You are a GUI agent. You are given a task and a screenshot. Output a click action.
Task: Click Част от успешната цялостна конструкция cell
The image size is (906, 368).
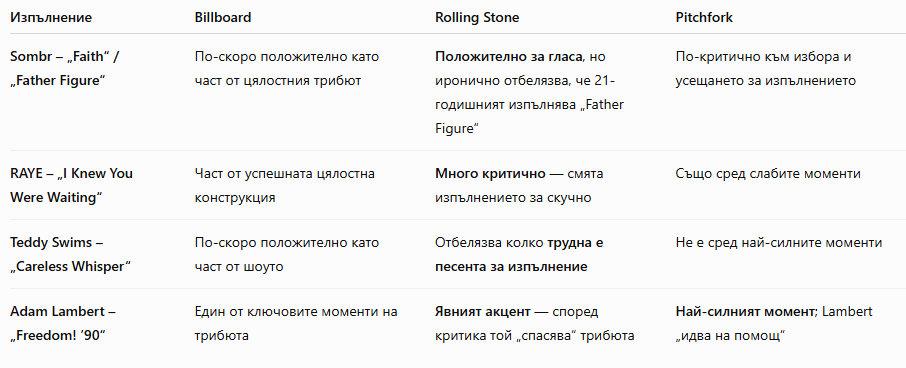[x=285, y=185]
